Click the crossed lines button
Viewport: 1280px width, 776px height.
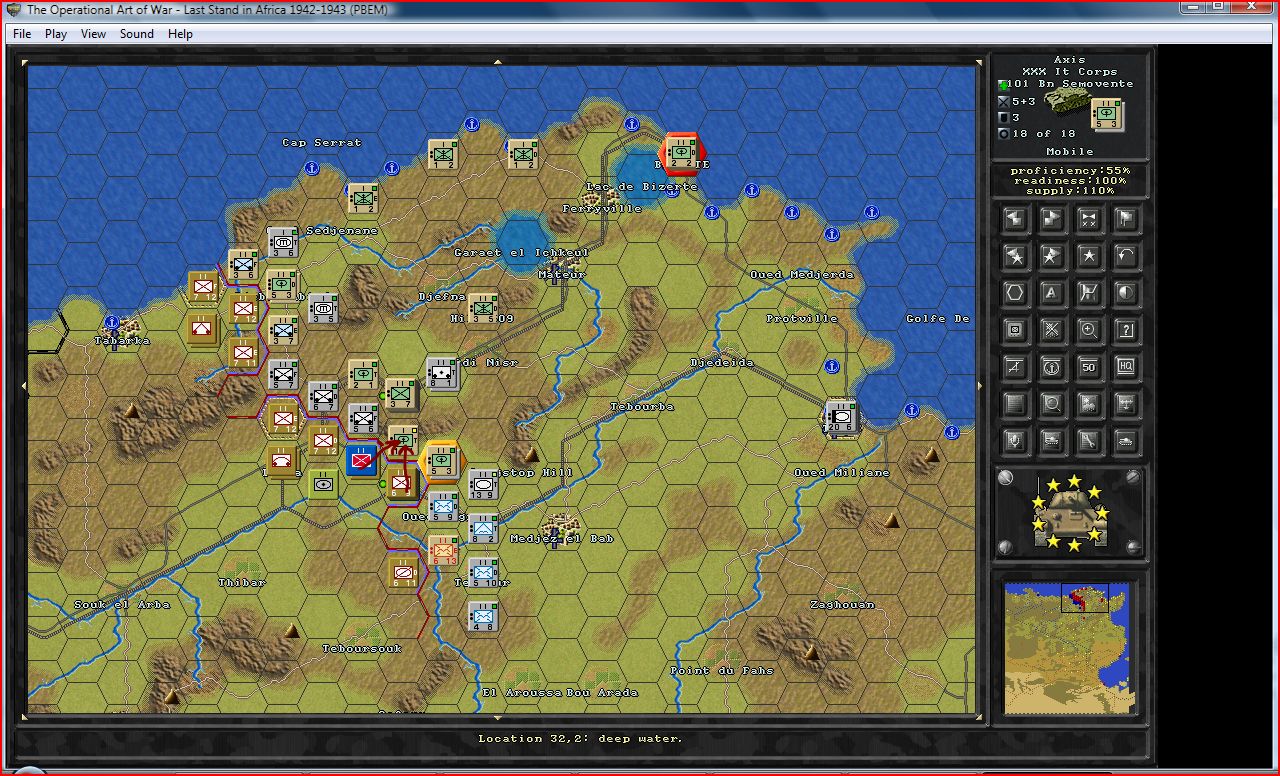[1052, 330]
